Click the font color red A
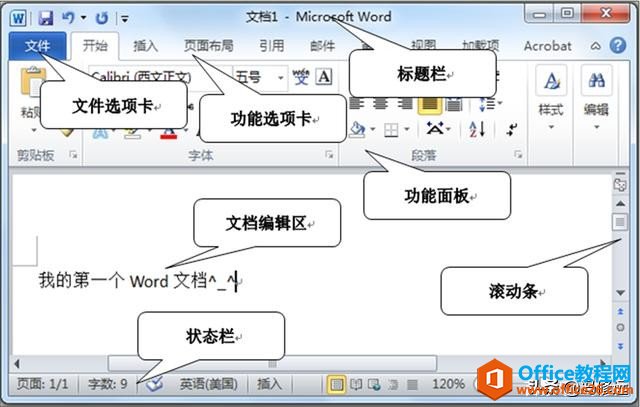This screenshot has height=407, width=640. pyautogui.click(x=169, y=134)
